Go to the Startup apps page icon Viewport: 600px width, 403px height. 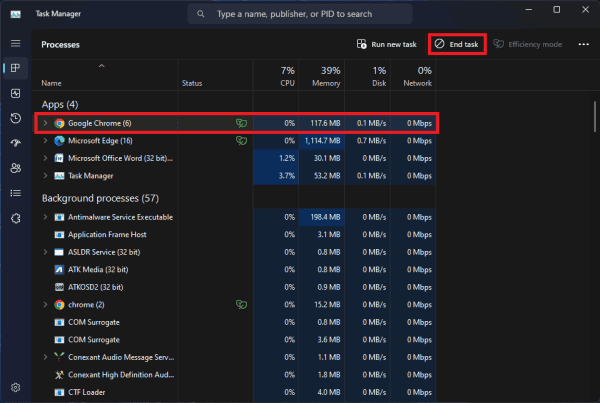click(15, 143)
